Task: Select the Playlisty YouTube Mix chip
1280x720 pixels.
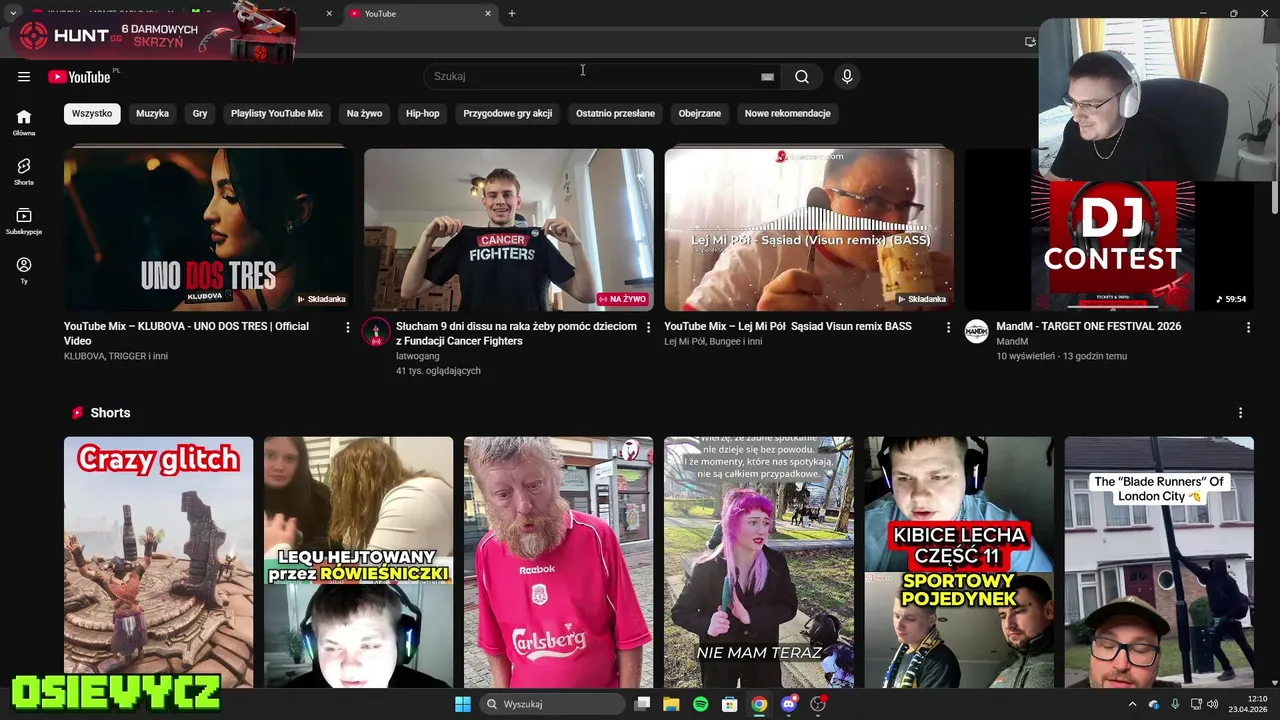Action: pyautogui.click(x=277, y=113)
